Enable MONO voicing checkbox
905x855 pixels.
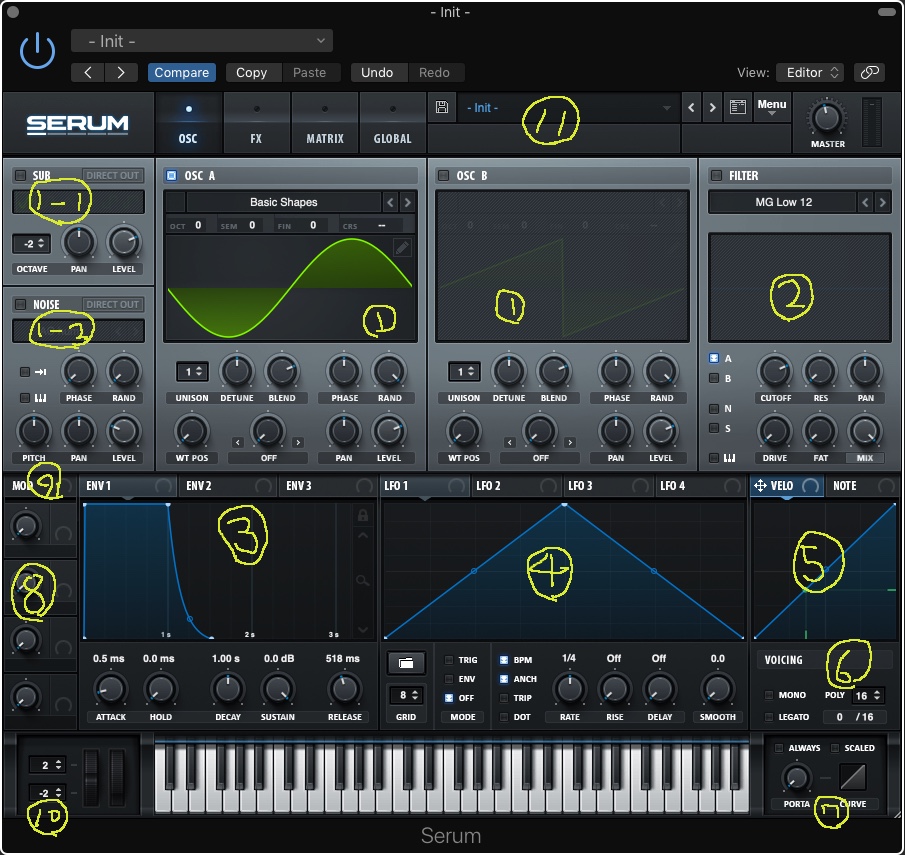(769, 695)
